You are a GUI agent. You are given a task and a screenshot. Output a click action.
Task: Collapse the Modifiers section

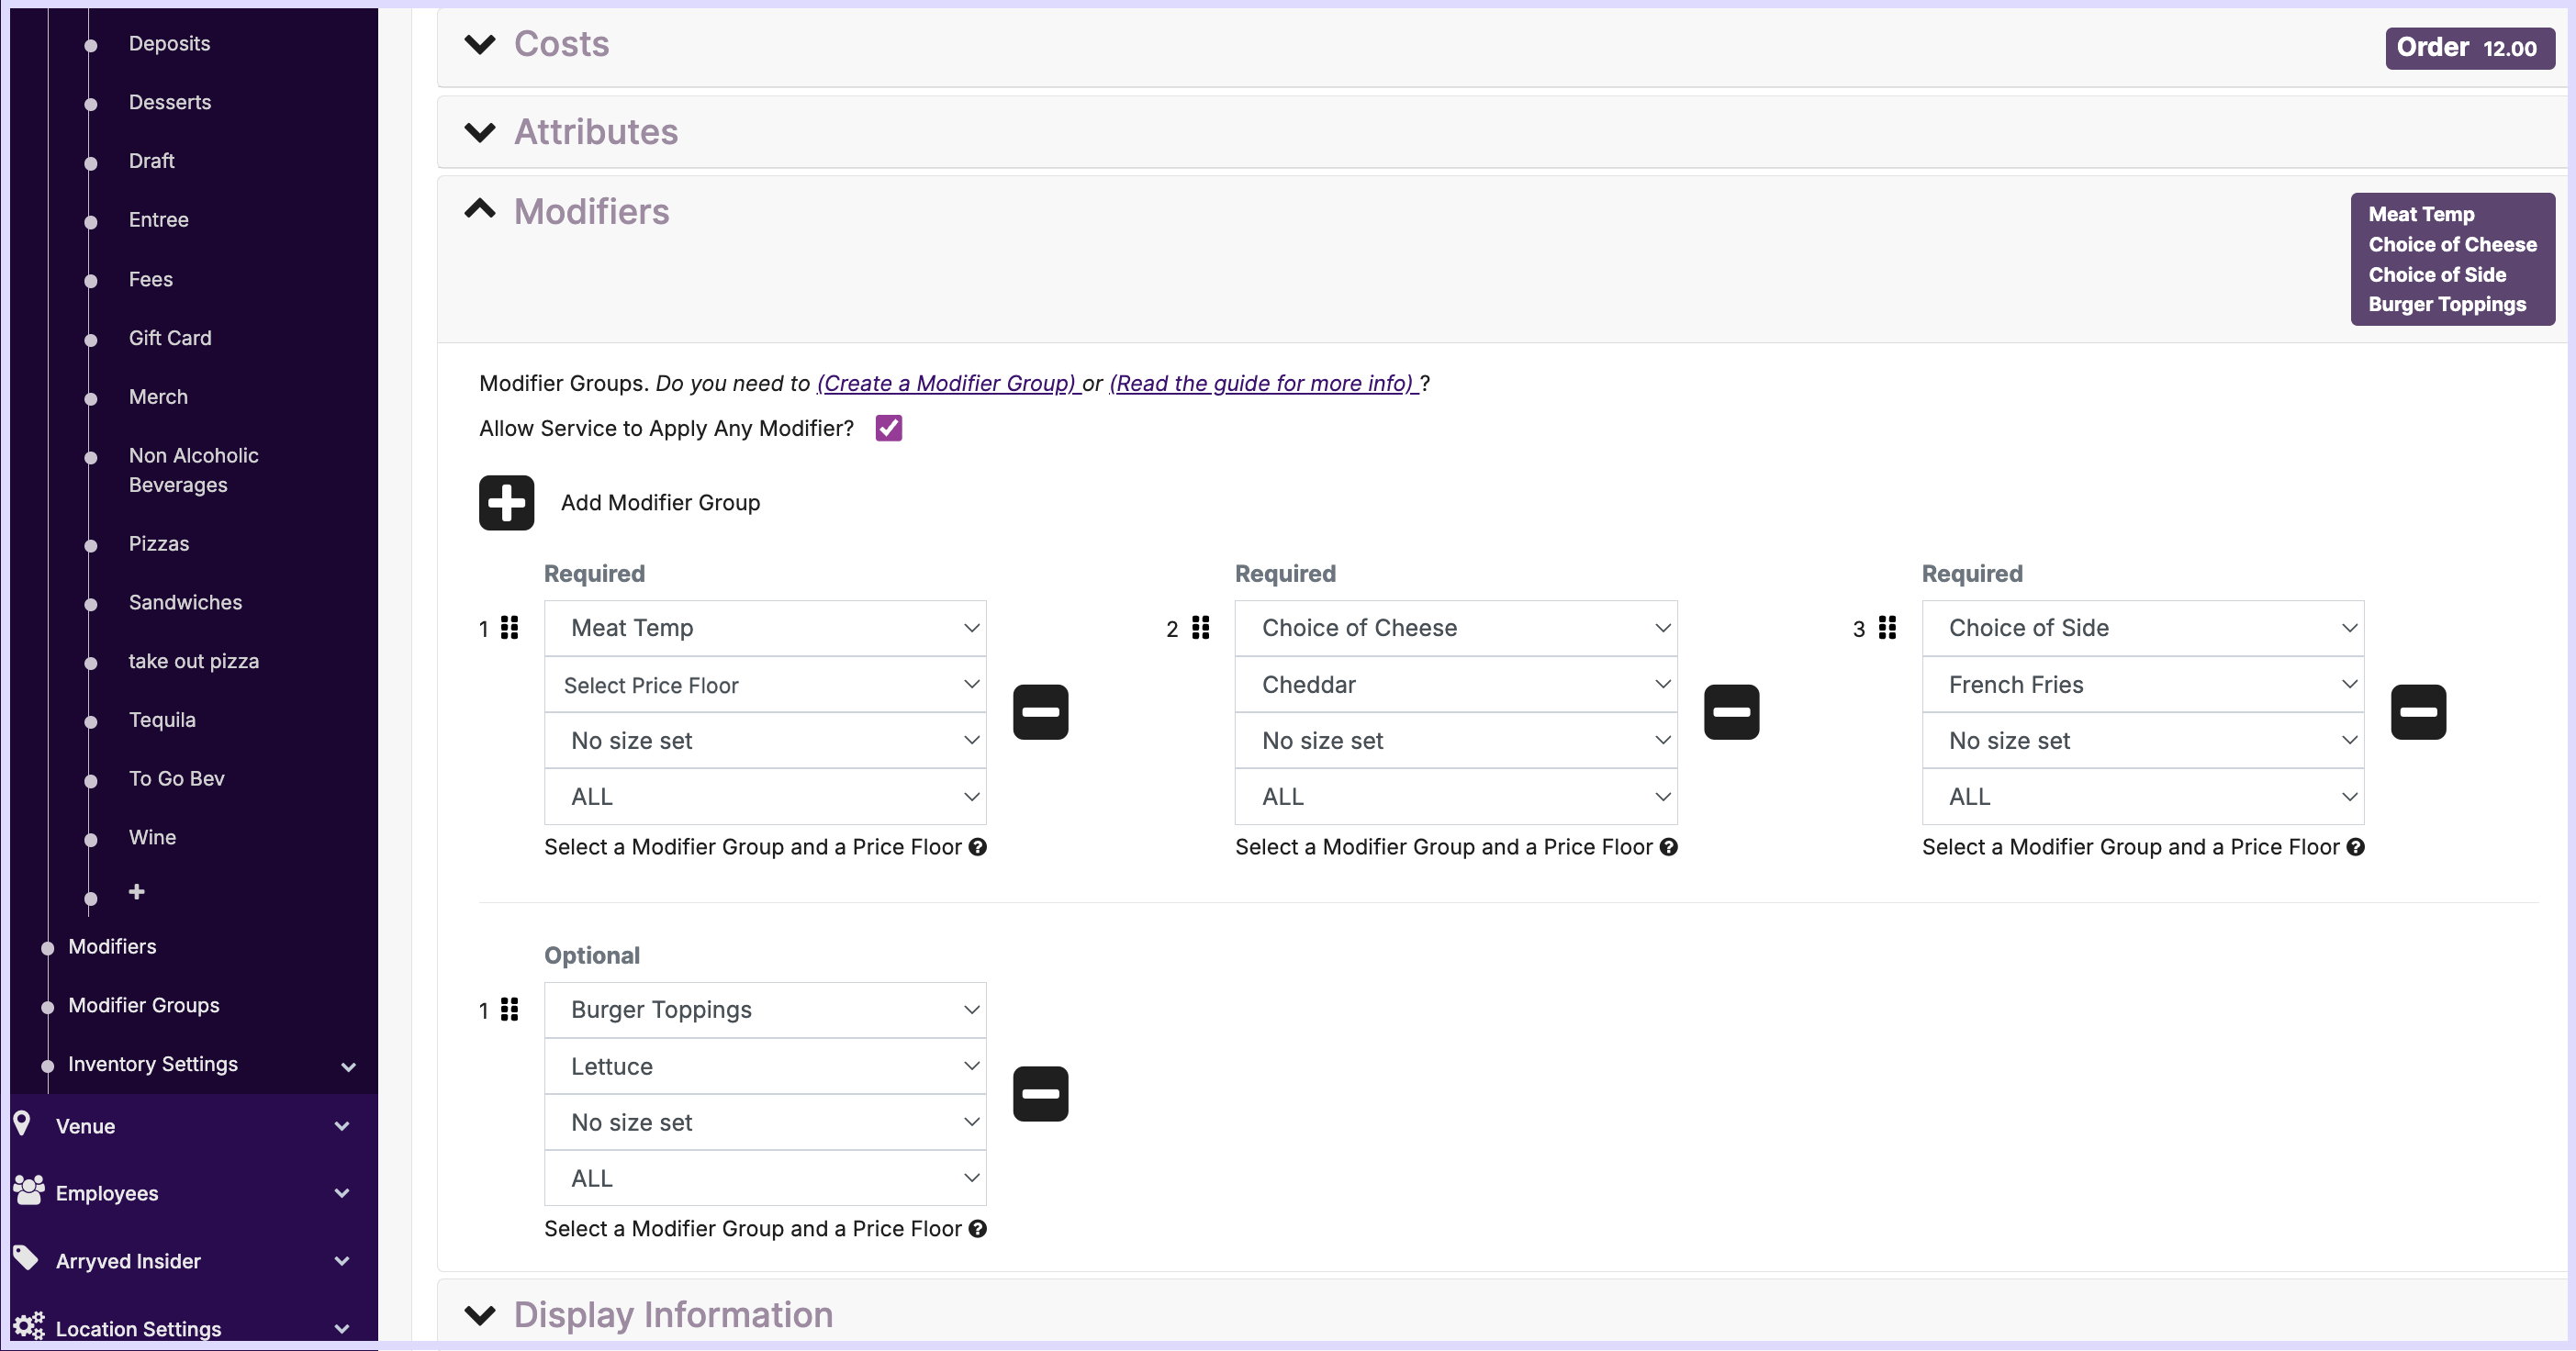pos(481,210)
